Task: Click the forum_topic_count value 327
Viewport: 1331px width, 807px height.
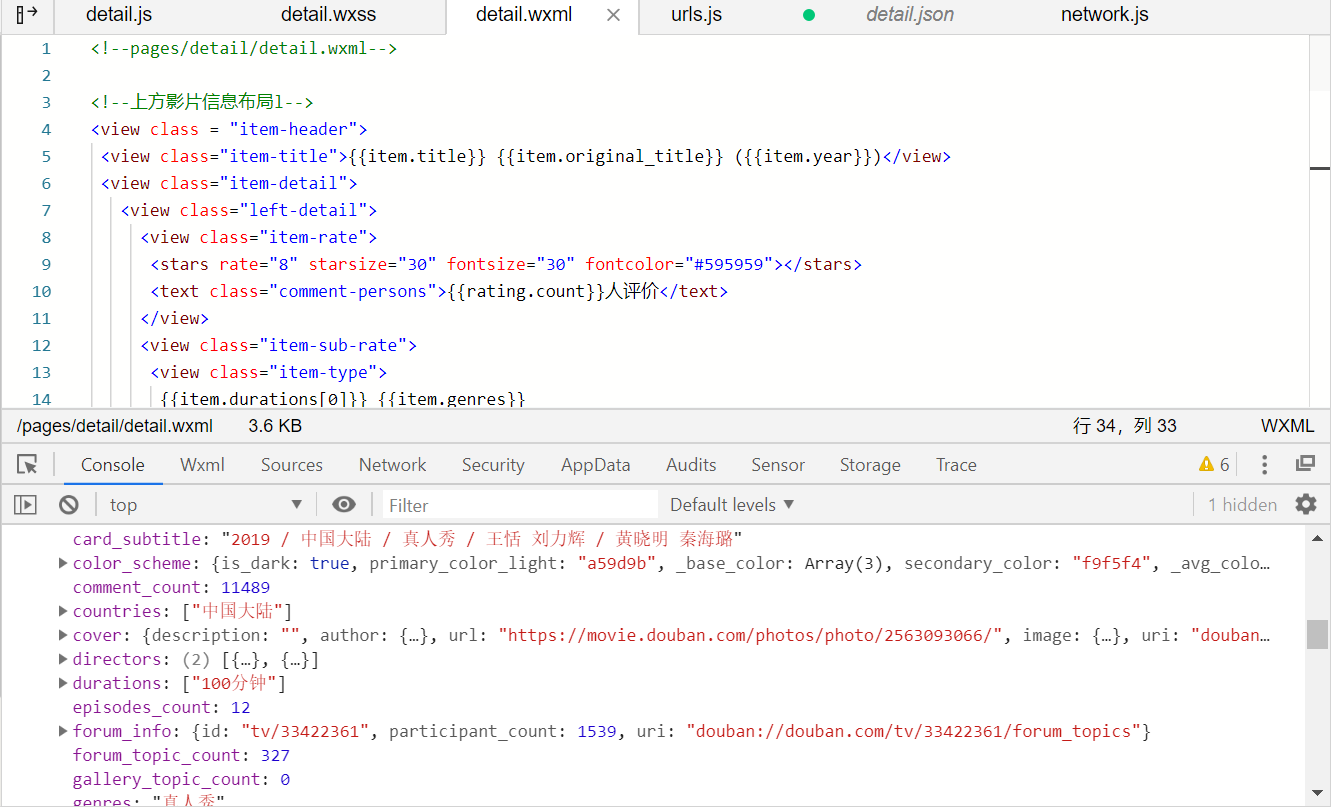Action: click(x=275, y=756)
